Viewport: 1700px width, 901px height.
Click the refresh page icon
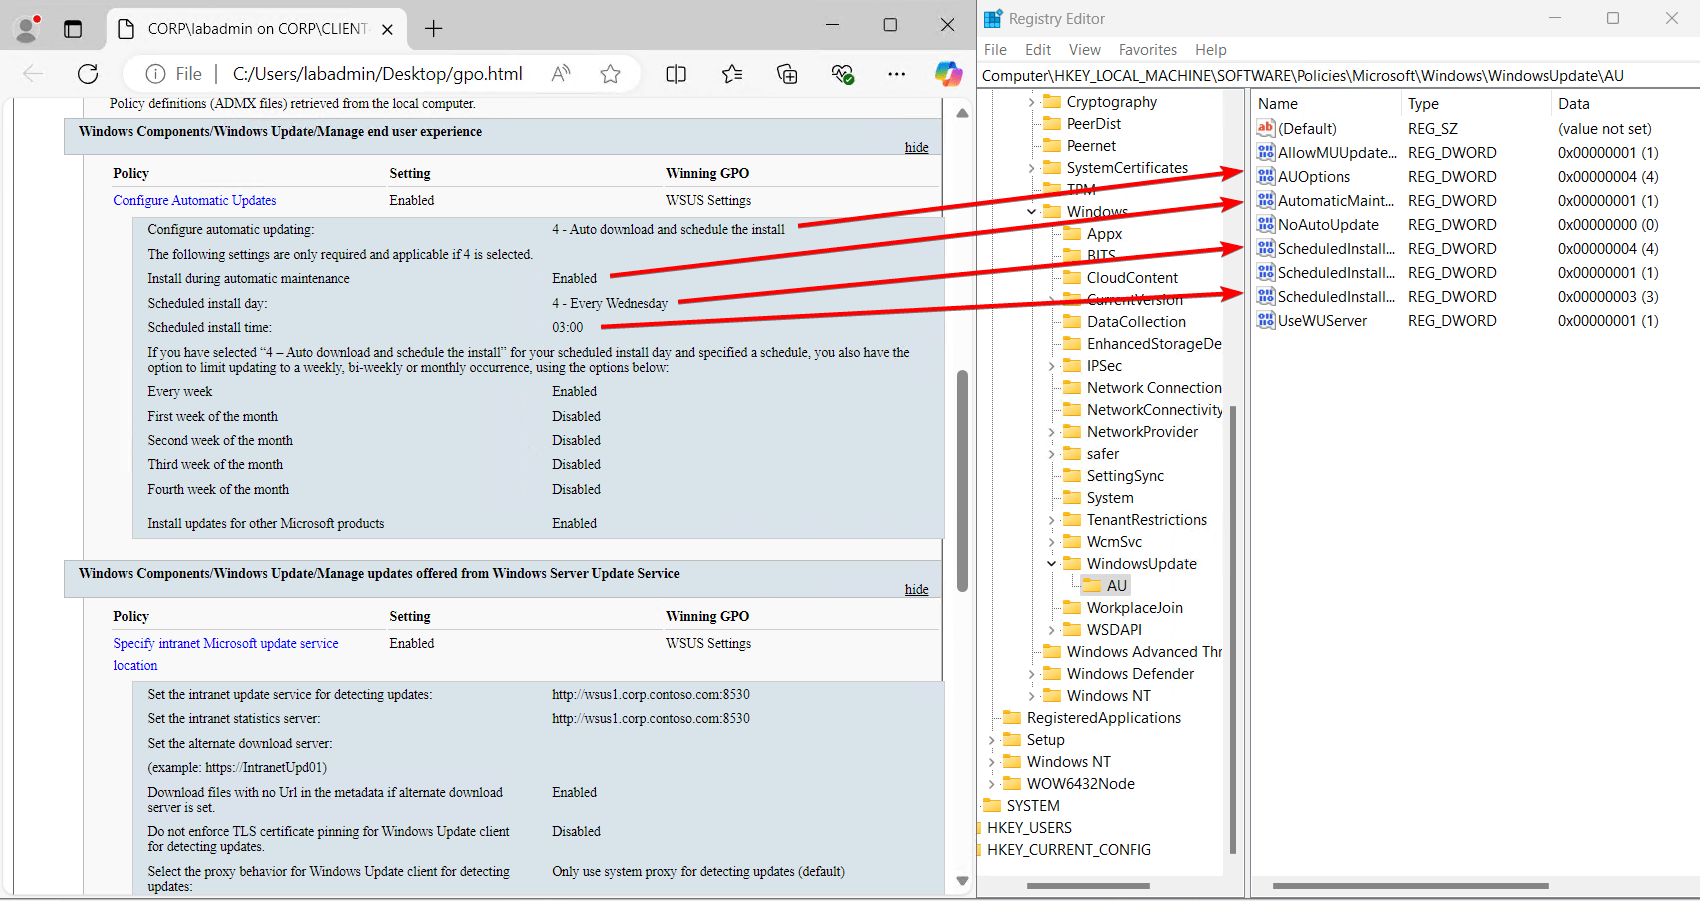87,73
